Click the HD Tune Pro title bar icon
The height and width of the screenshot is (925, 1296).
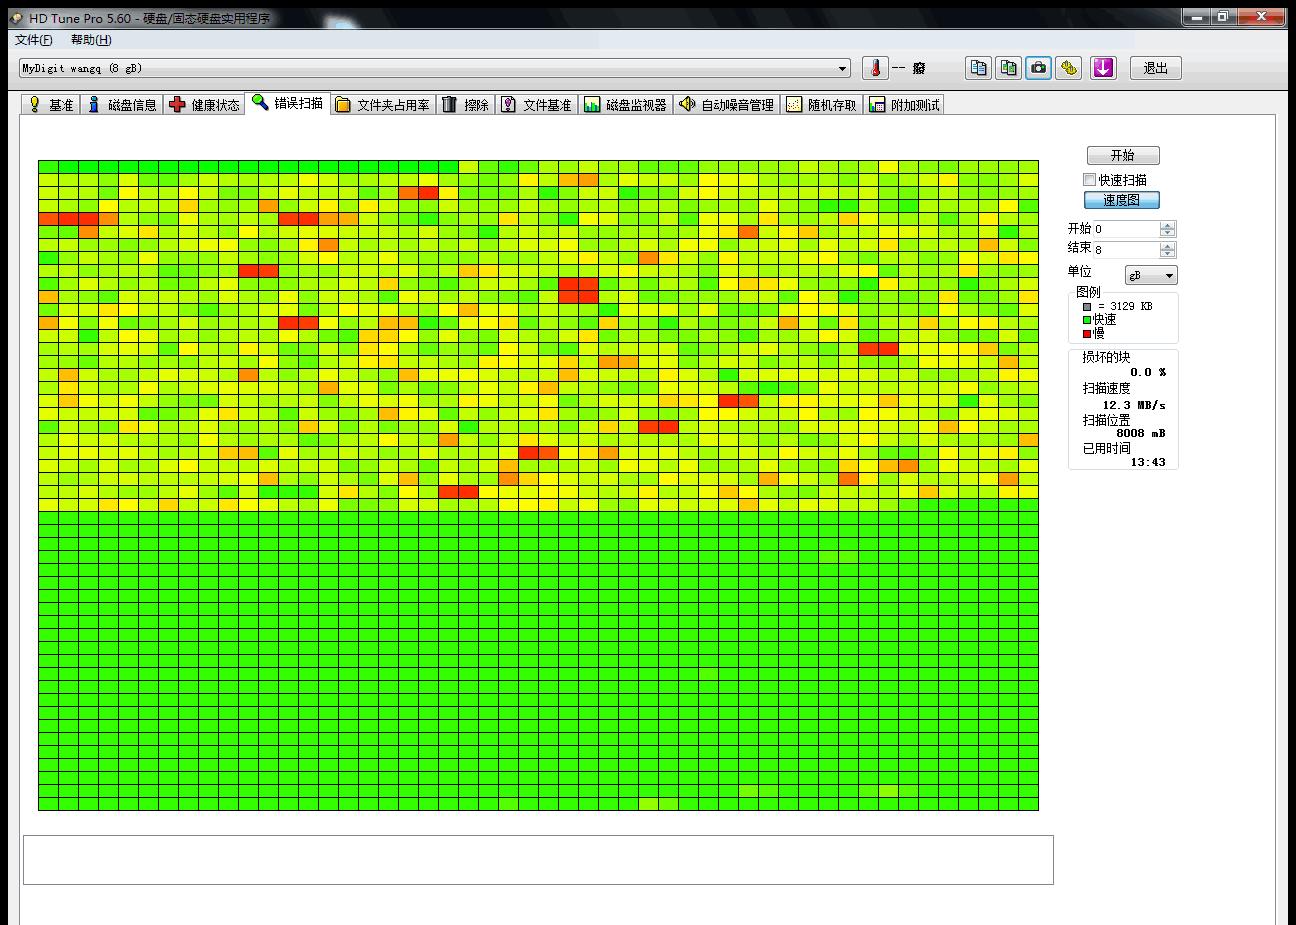click(16, 17)
